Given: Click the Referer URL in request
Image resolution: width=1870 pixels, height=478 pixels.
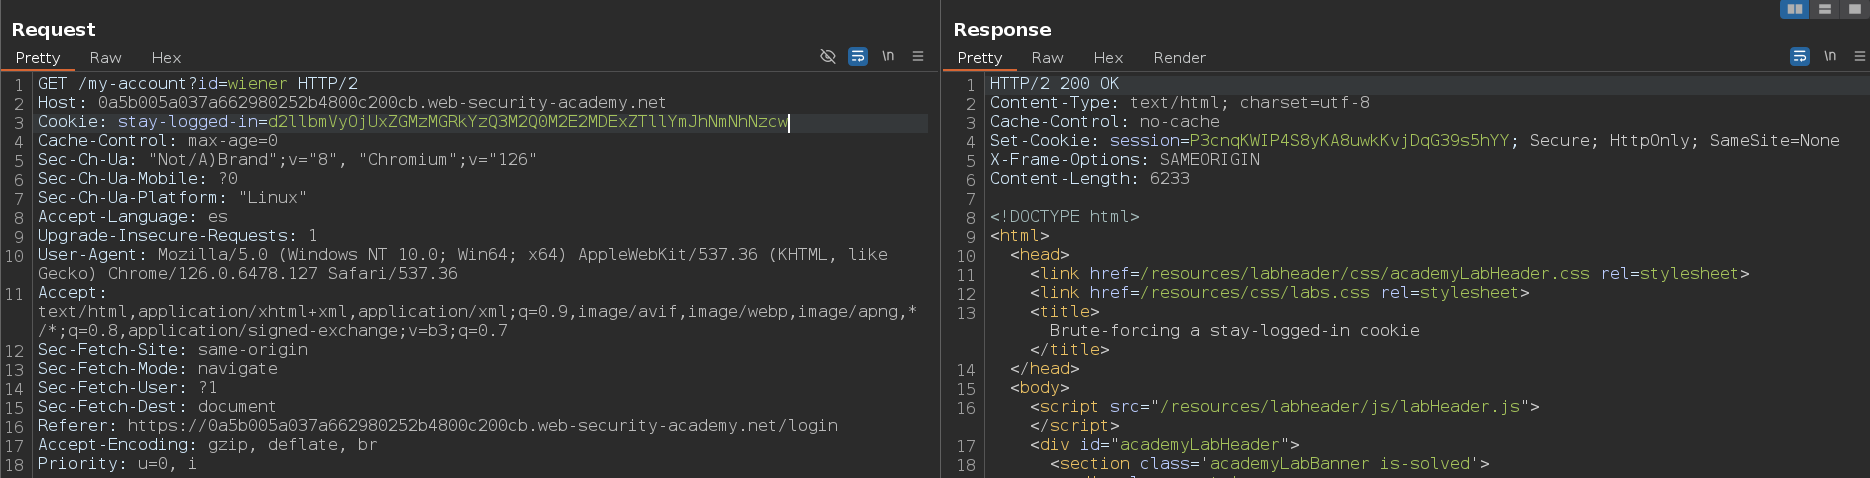Looking at the screenshot, I should coord(482,426).
